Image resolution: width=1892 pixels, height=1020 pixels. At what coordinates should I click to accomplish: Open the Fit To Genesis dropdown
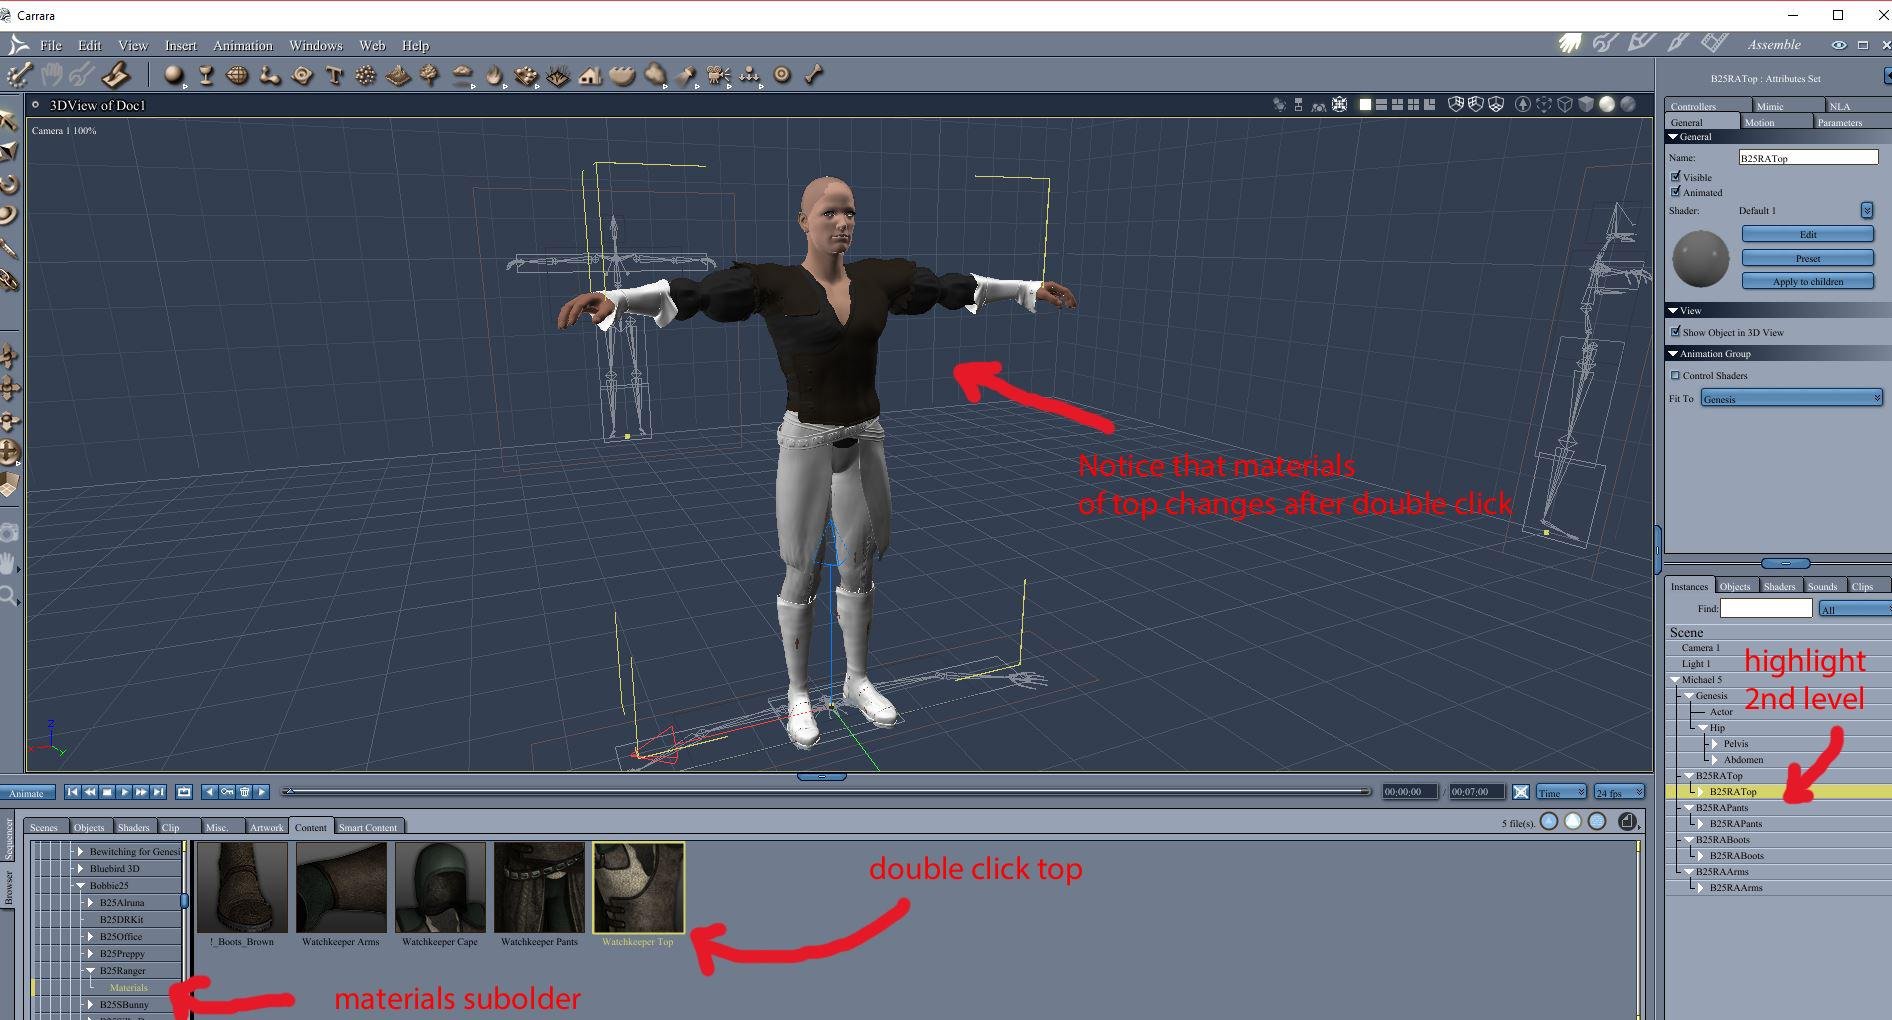pos(1791,398)
